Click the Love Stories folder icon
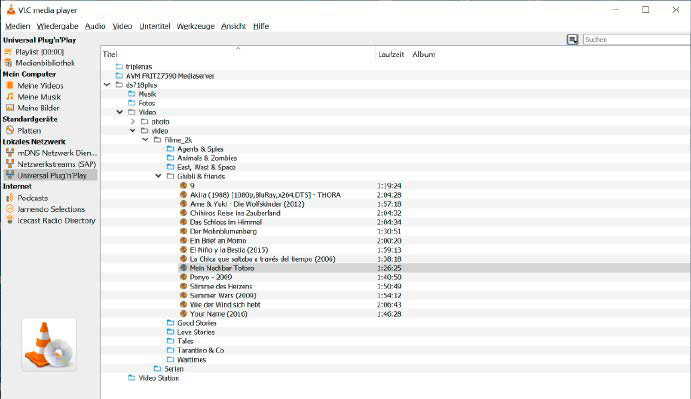Viewport: 691px width, 399px height. coord(171,332)
